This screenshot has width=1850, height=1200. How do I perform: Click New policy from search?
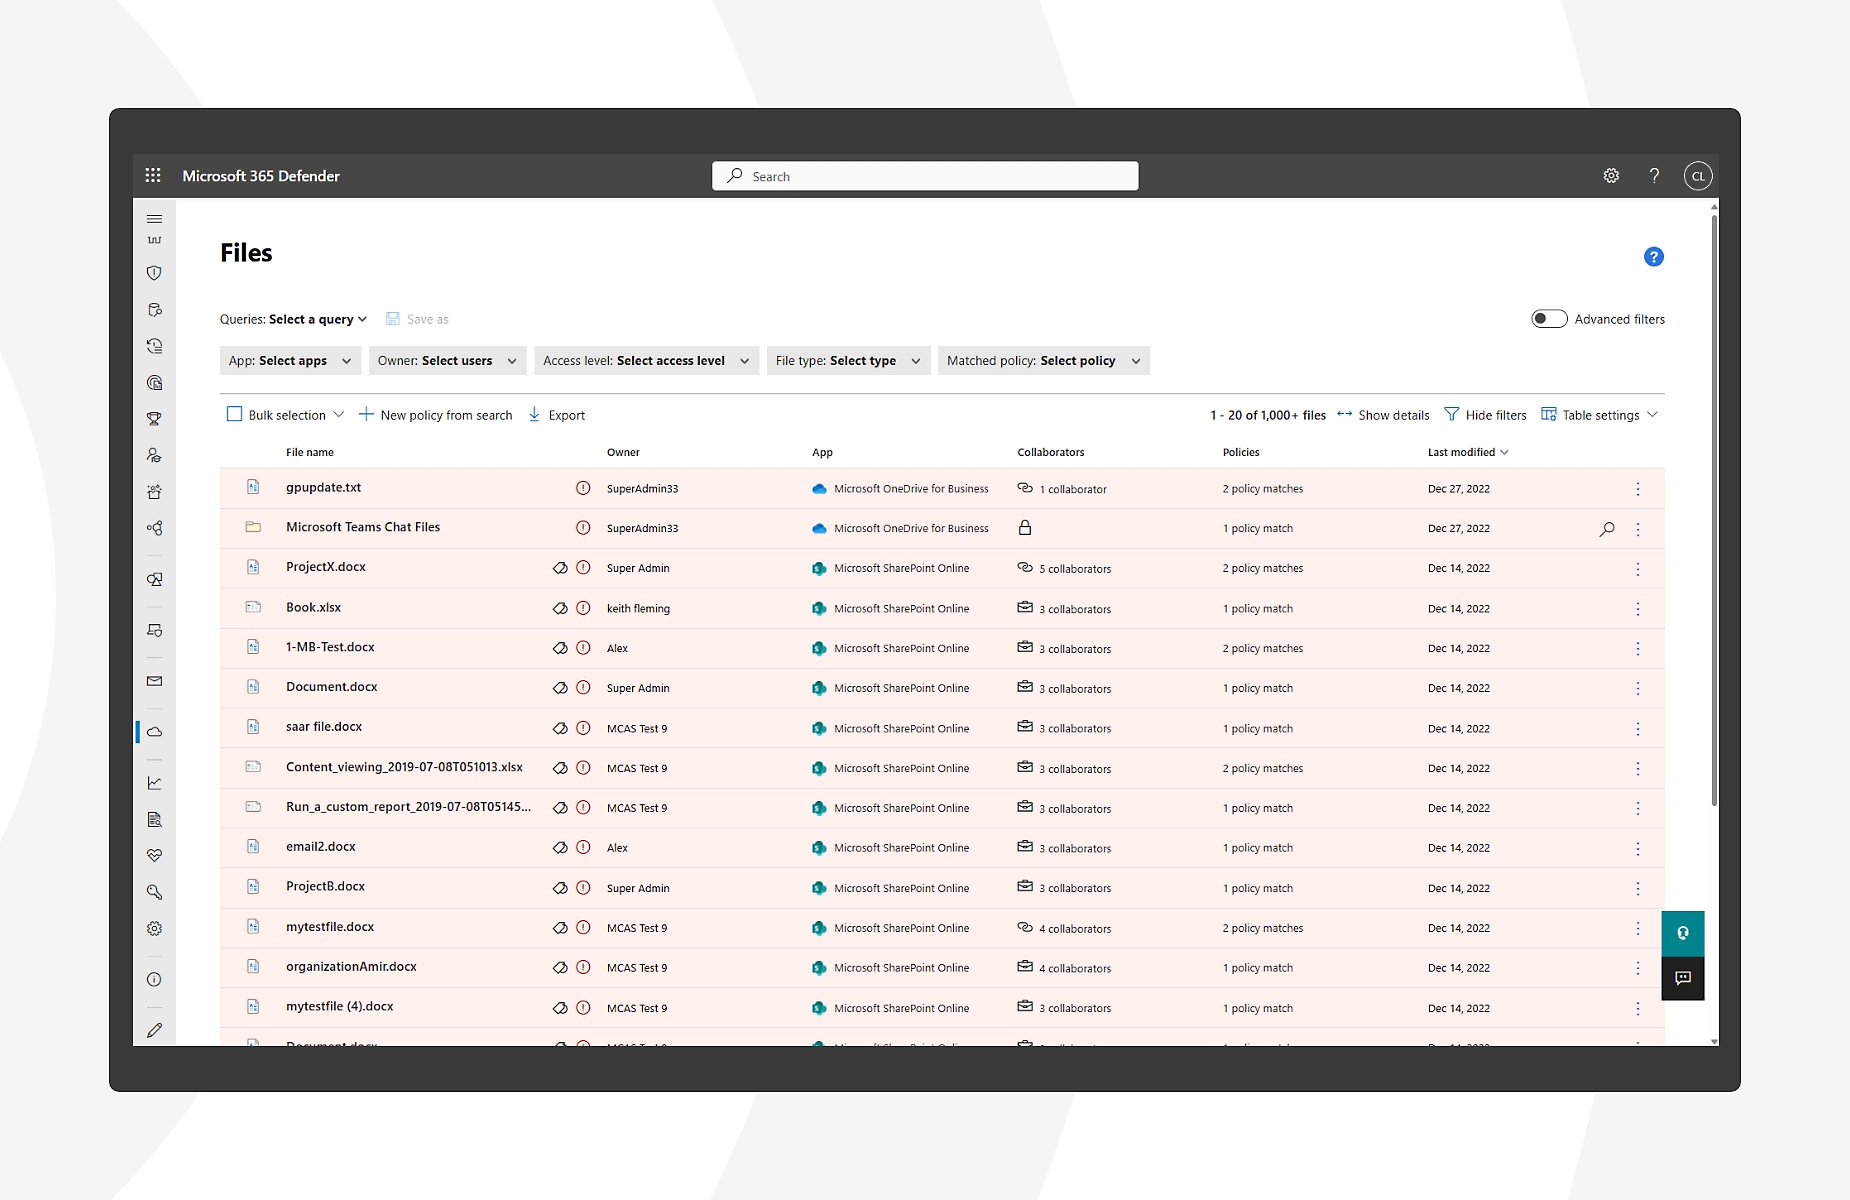435,415
